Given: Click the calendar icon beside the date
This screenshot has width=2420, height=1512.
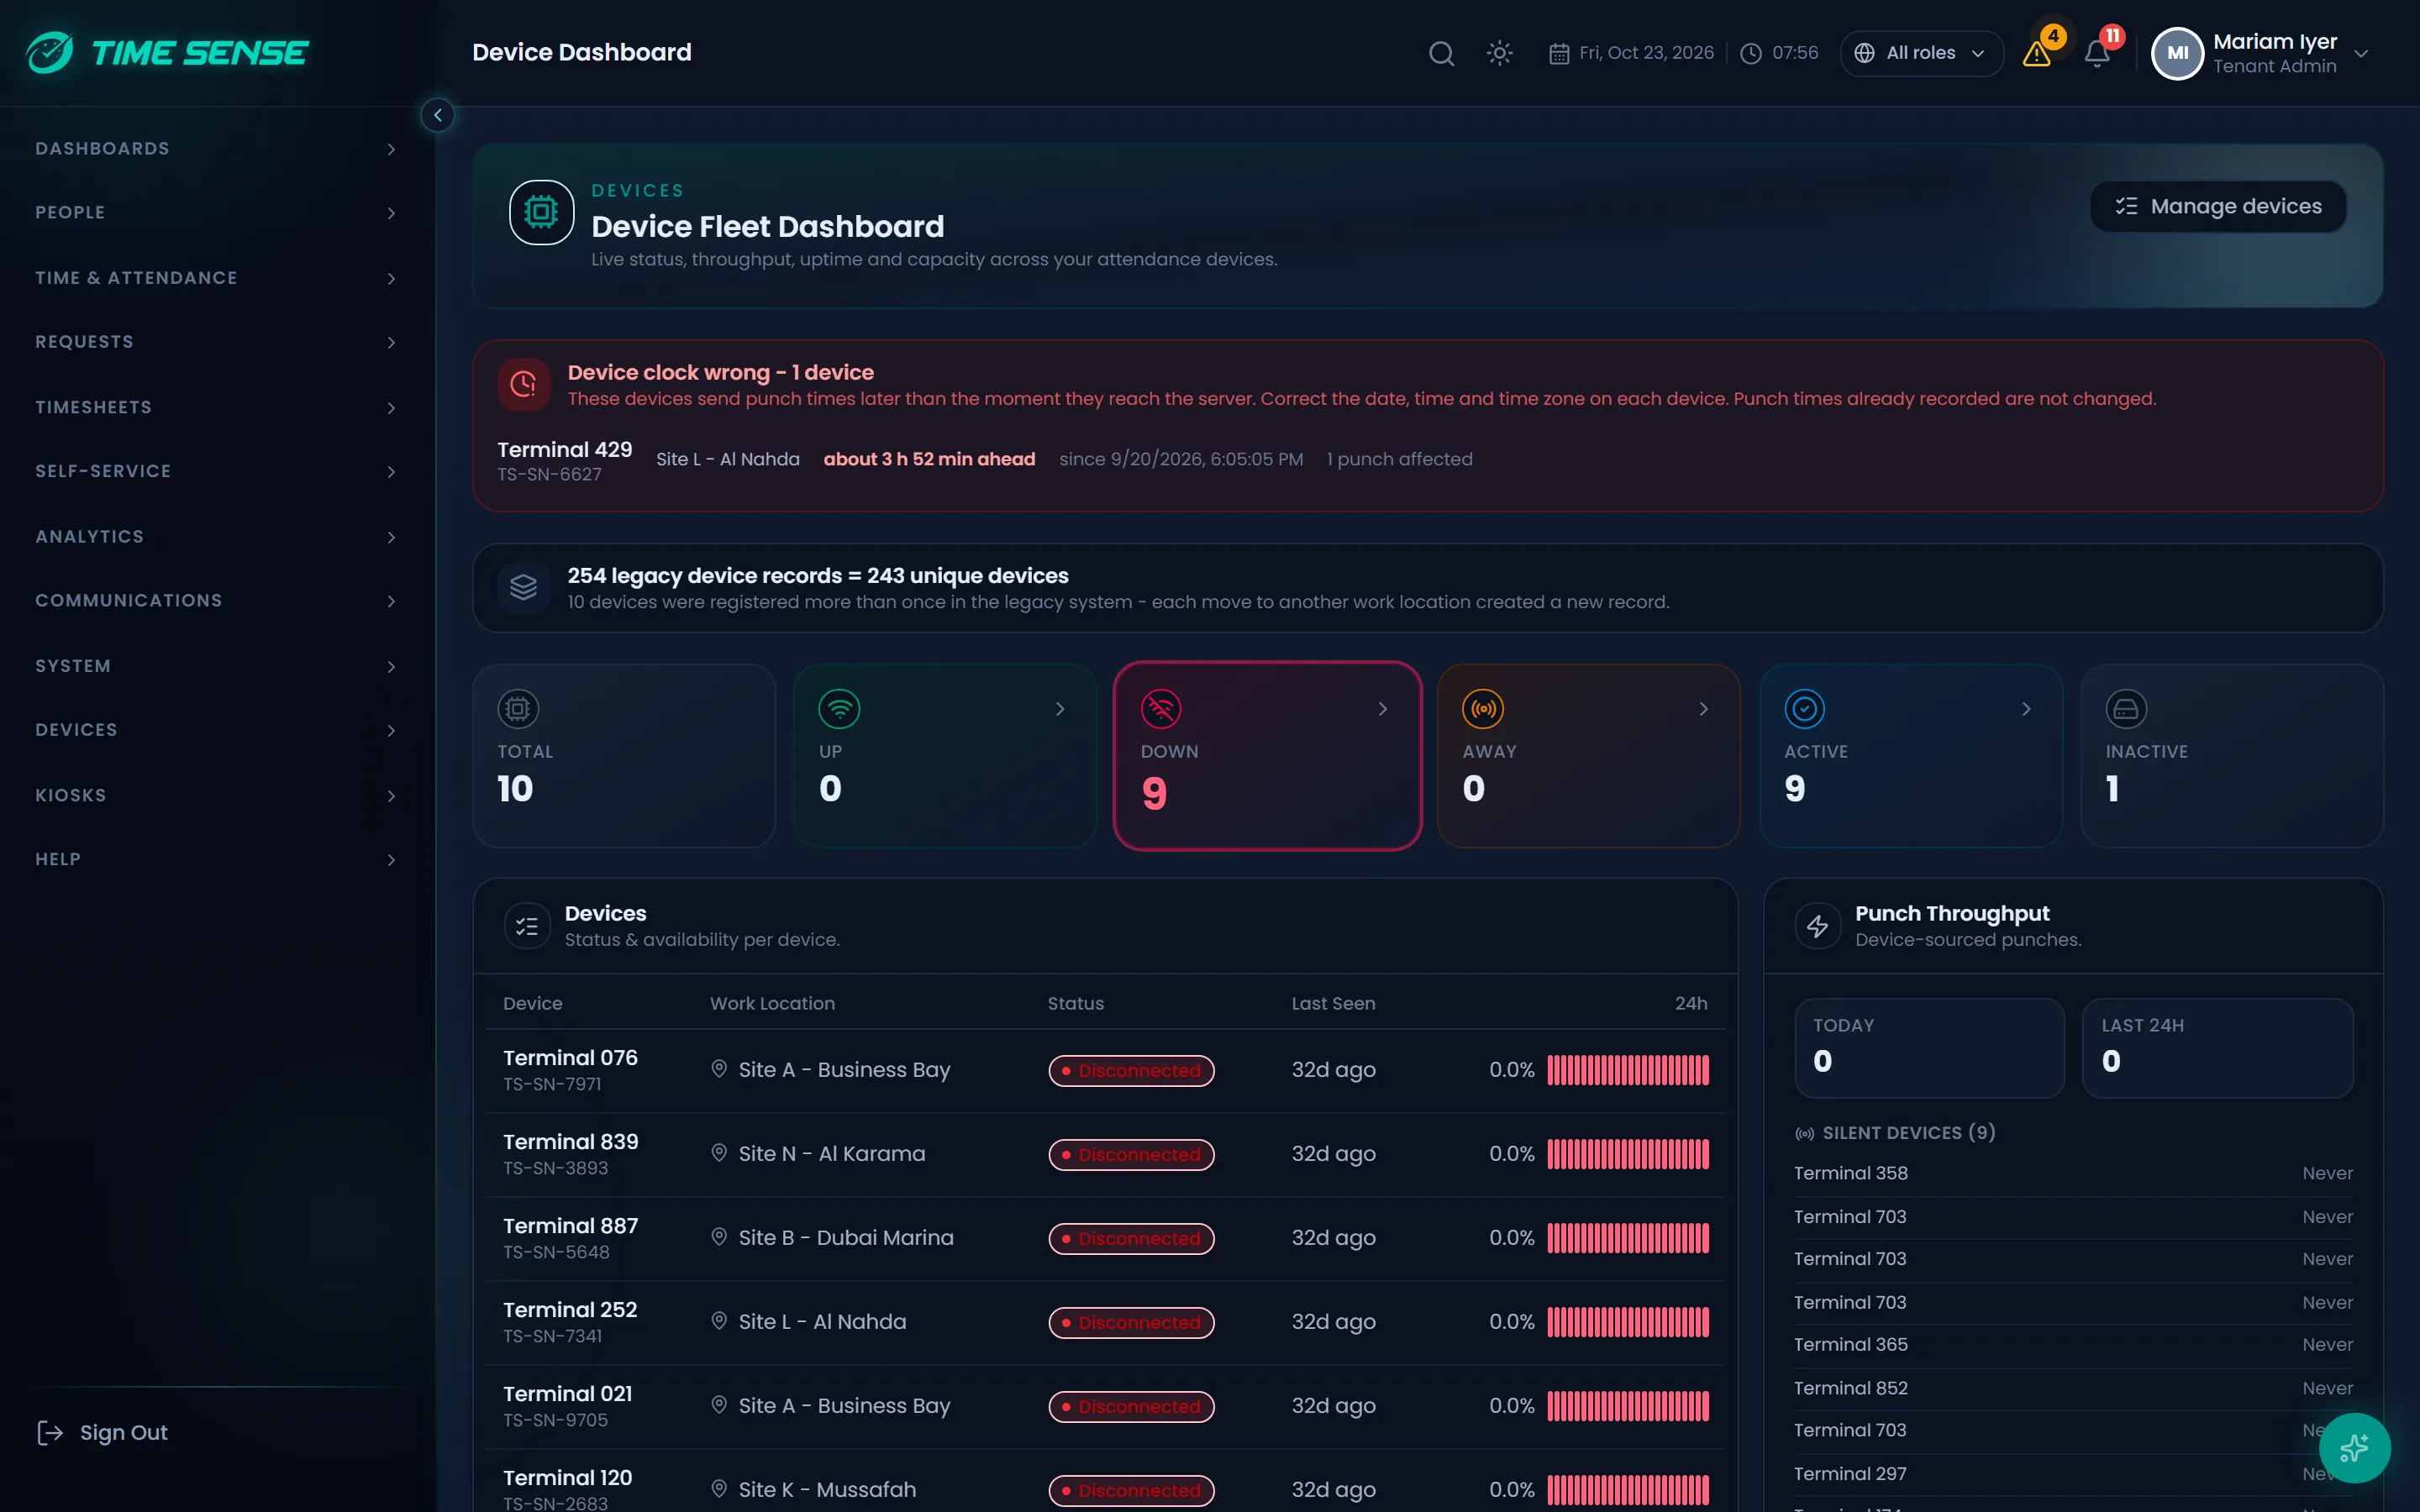Looking at the screenshot, I should point(1559,53).
